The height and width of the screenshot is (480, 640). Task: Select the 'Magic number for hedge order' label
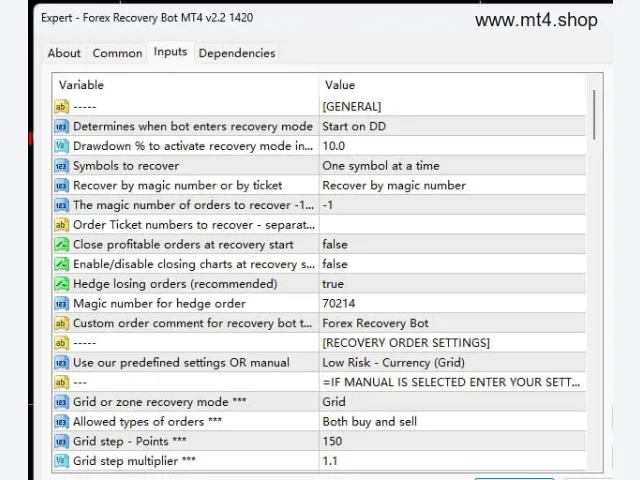coord(160,304)
